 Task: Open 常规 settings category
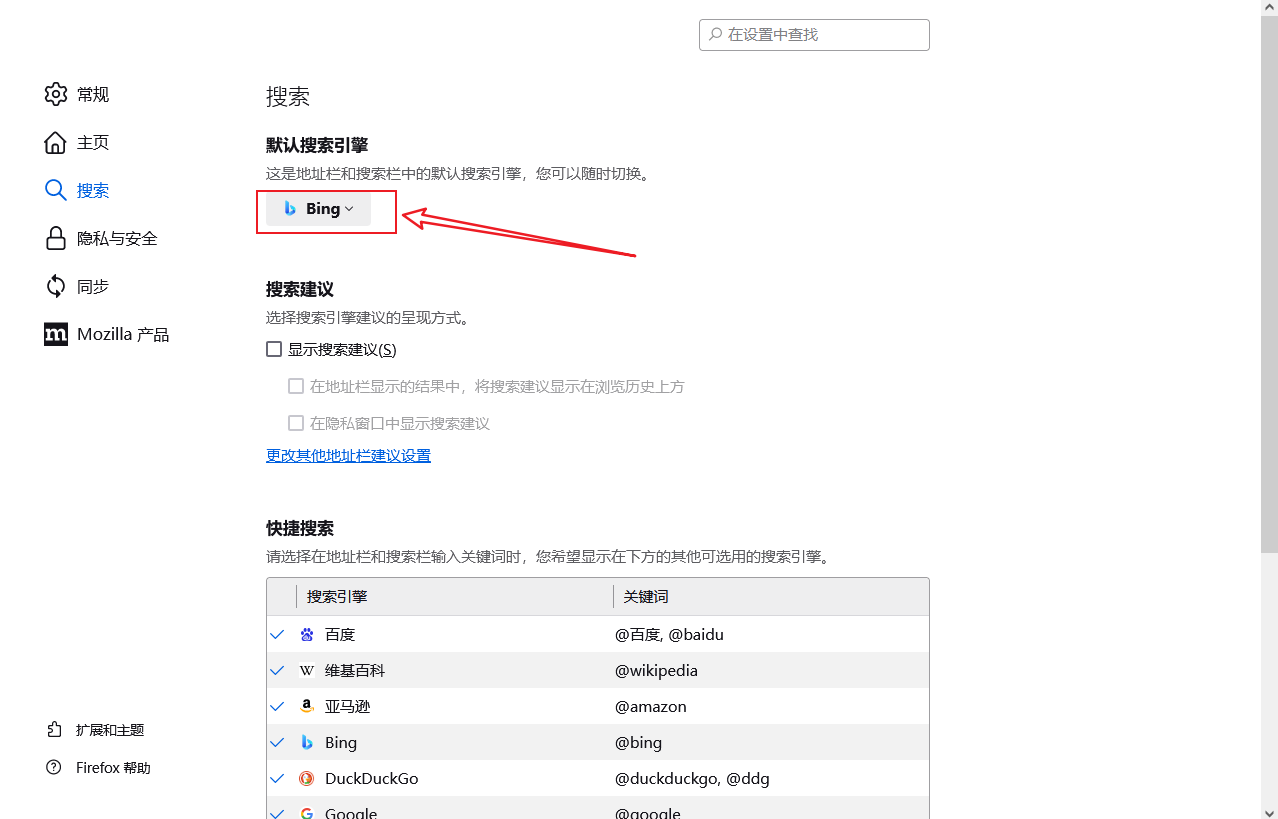93,94
